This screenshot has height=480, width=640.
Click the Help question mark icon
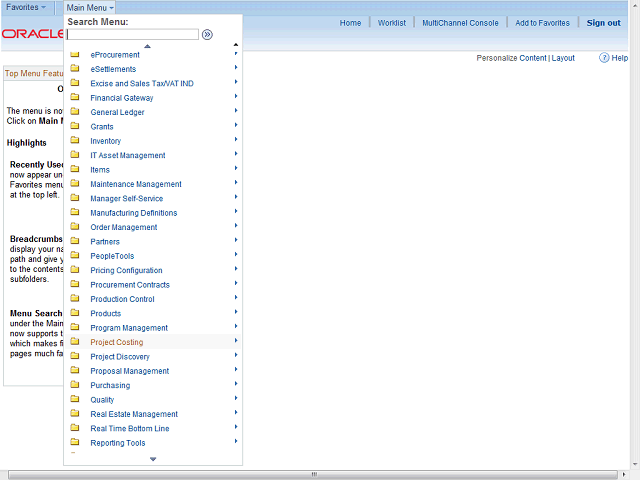coord(604,58)
